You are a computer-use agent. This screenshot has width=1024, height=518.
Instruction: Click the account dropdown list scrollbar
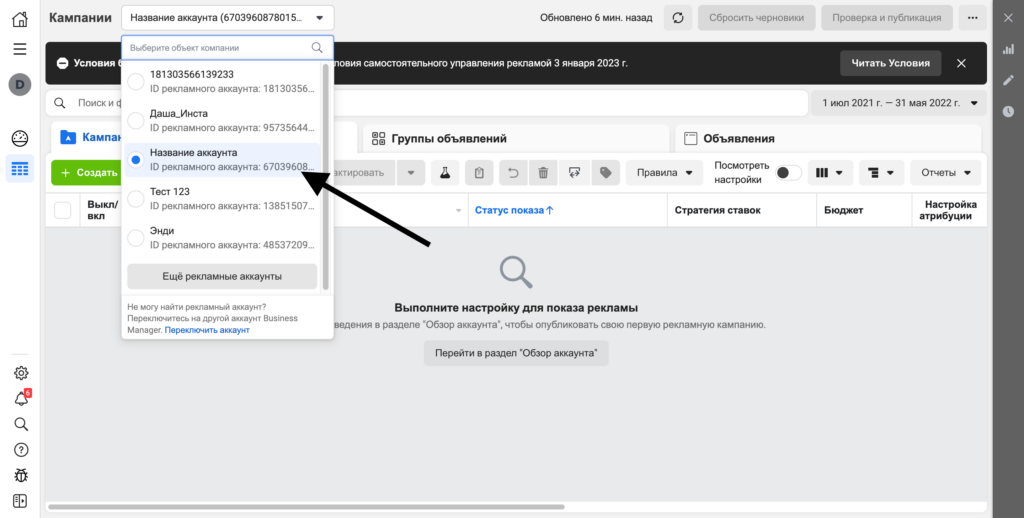[325, 150]
